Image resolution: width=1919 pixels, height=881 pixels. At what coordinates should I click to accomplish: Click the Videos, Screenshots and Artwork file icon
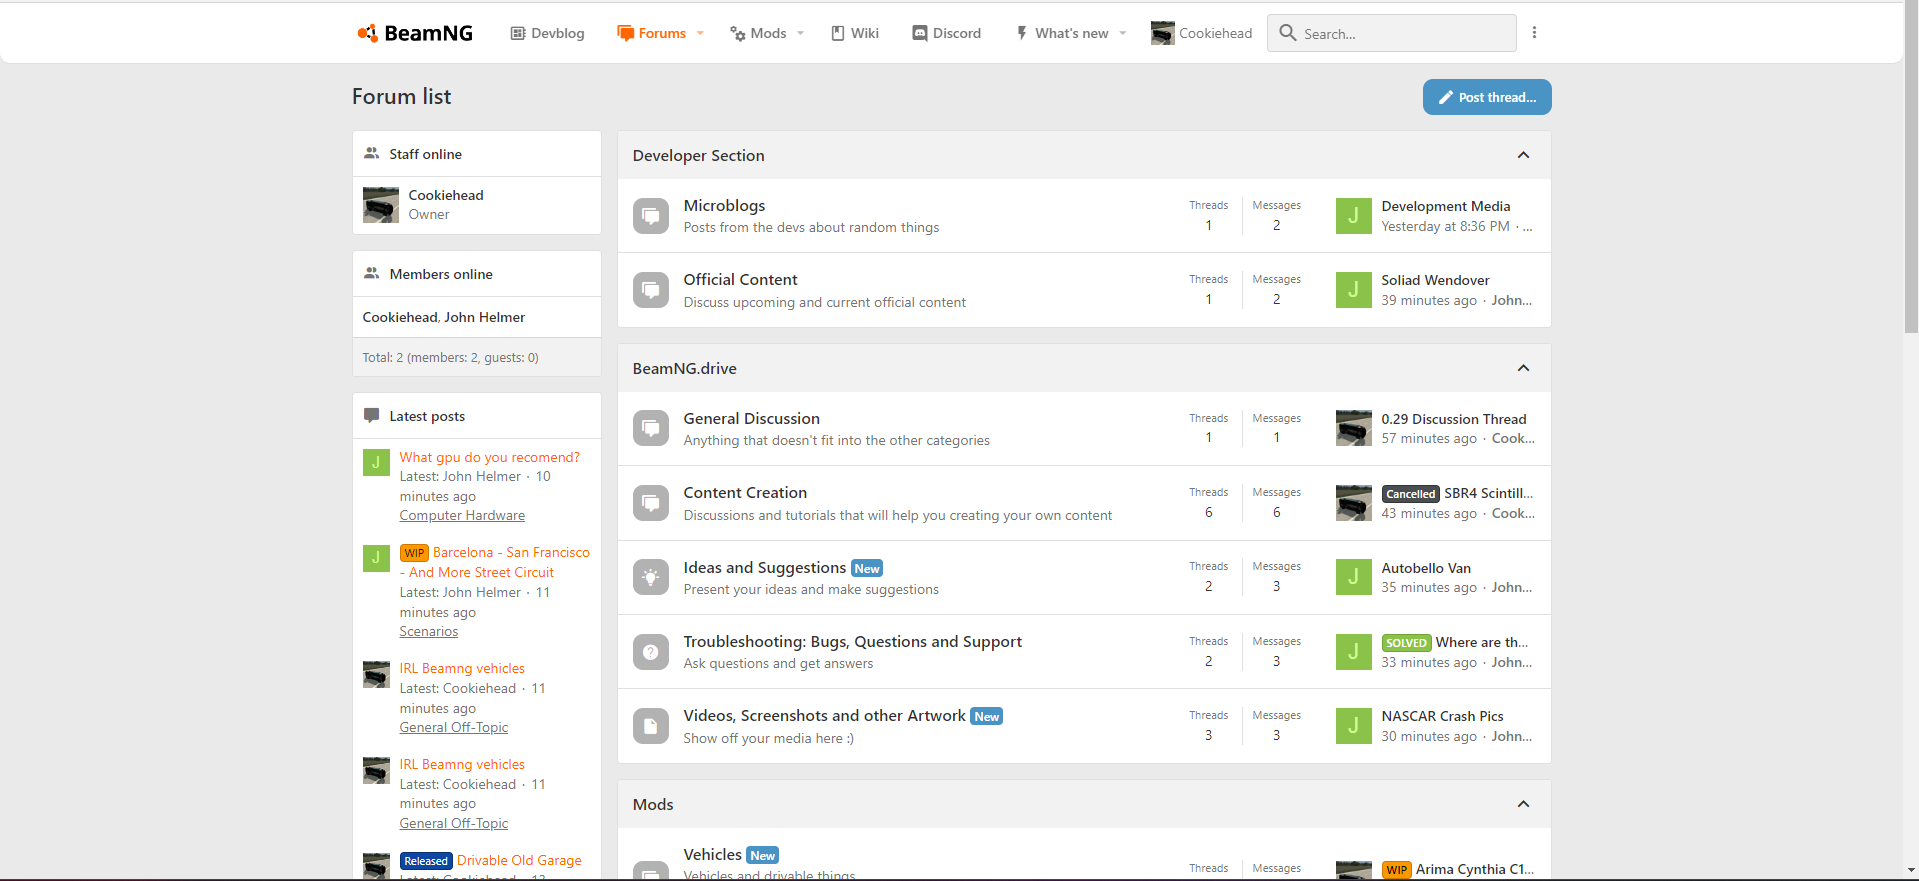651,726
